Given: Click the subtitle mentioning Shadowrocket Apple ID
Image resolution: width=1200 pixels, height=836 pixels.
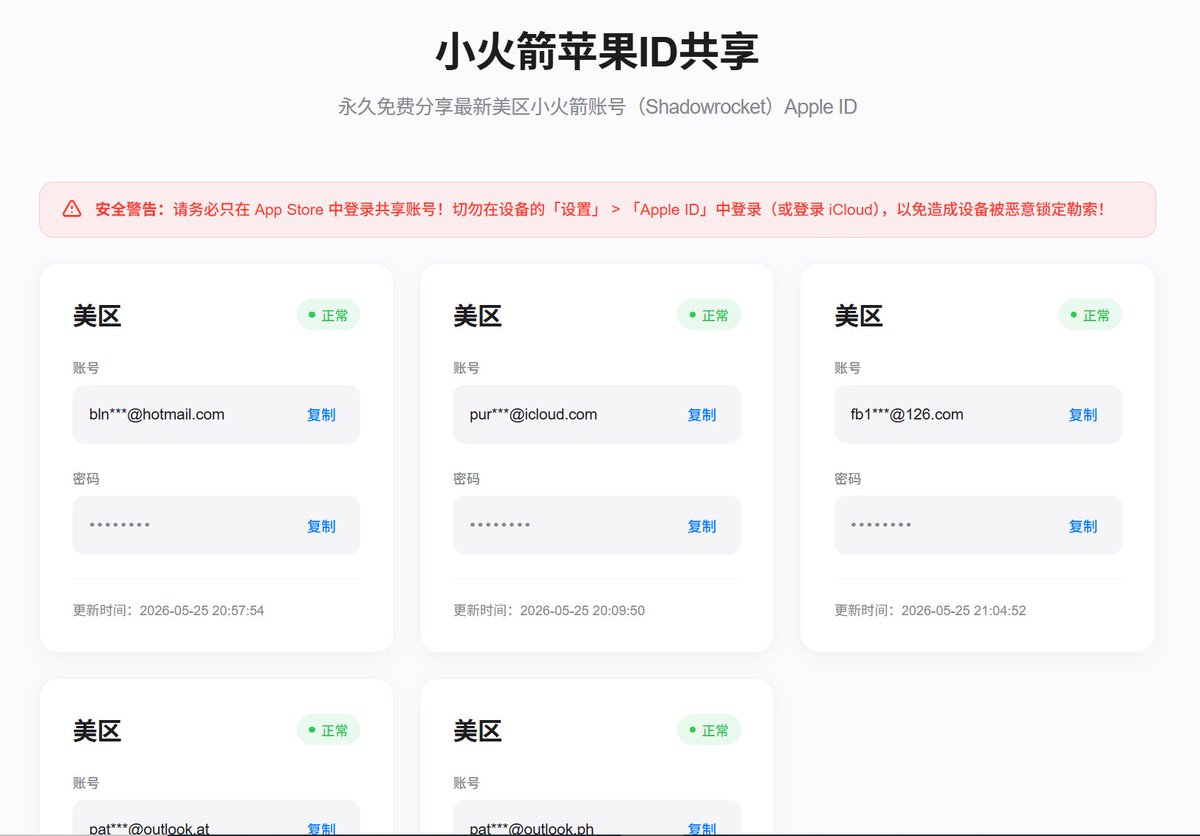Looking at the screenshot, I should tap(598, 107).
